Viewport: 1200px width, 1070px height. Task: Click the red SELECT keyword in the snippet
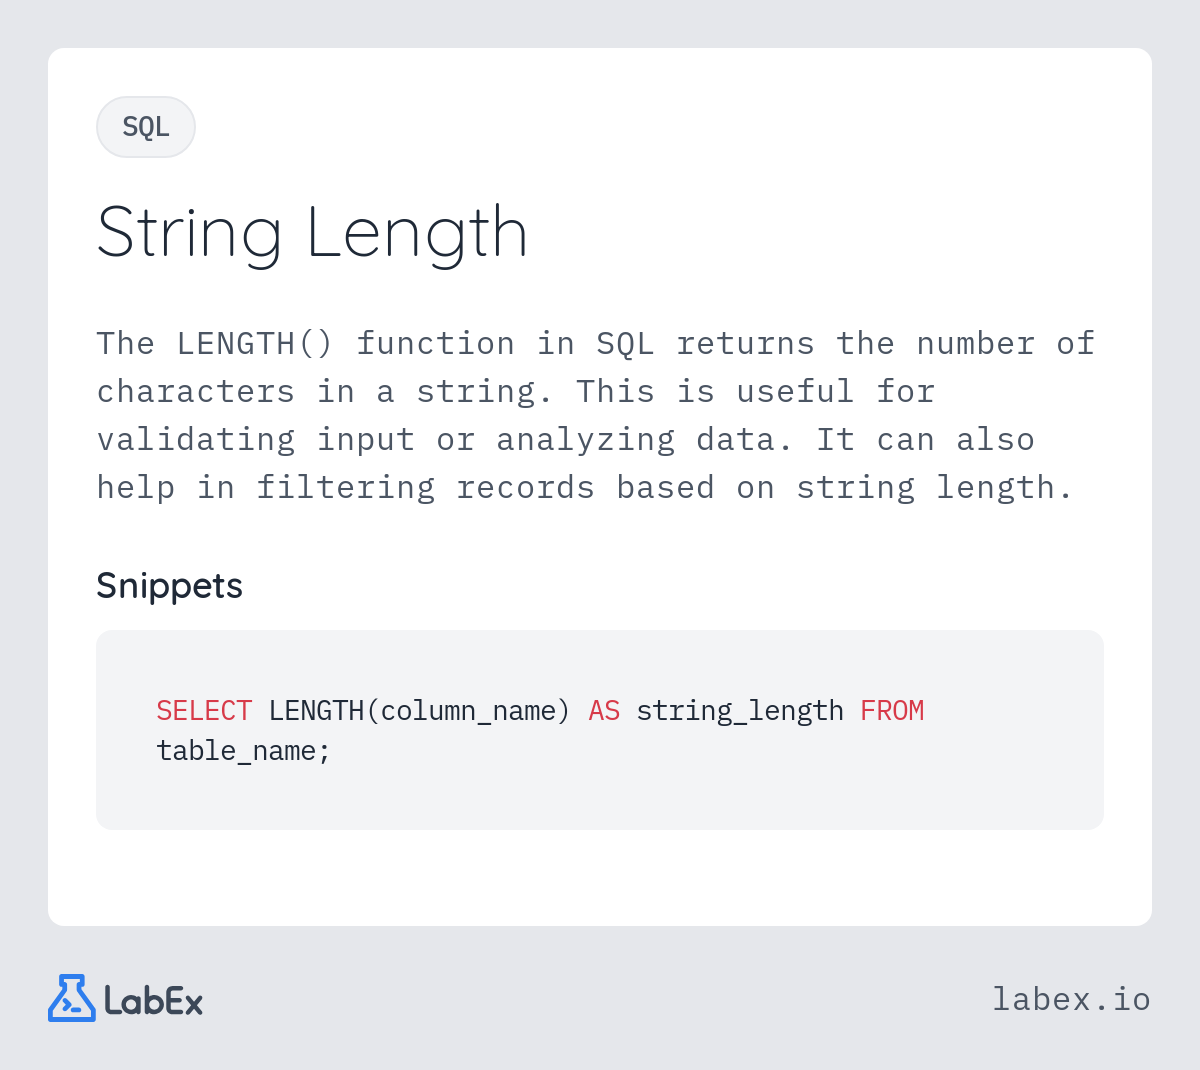(204, 711)
